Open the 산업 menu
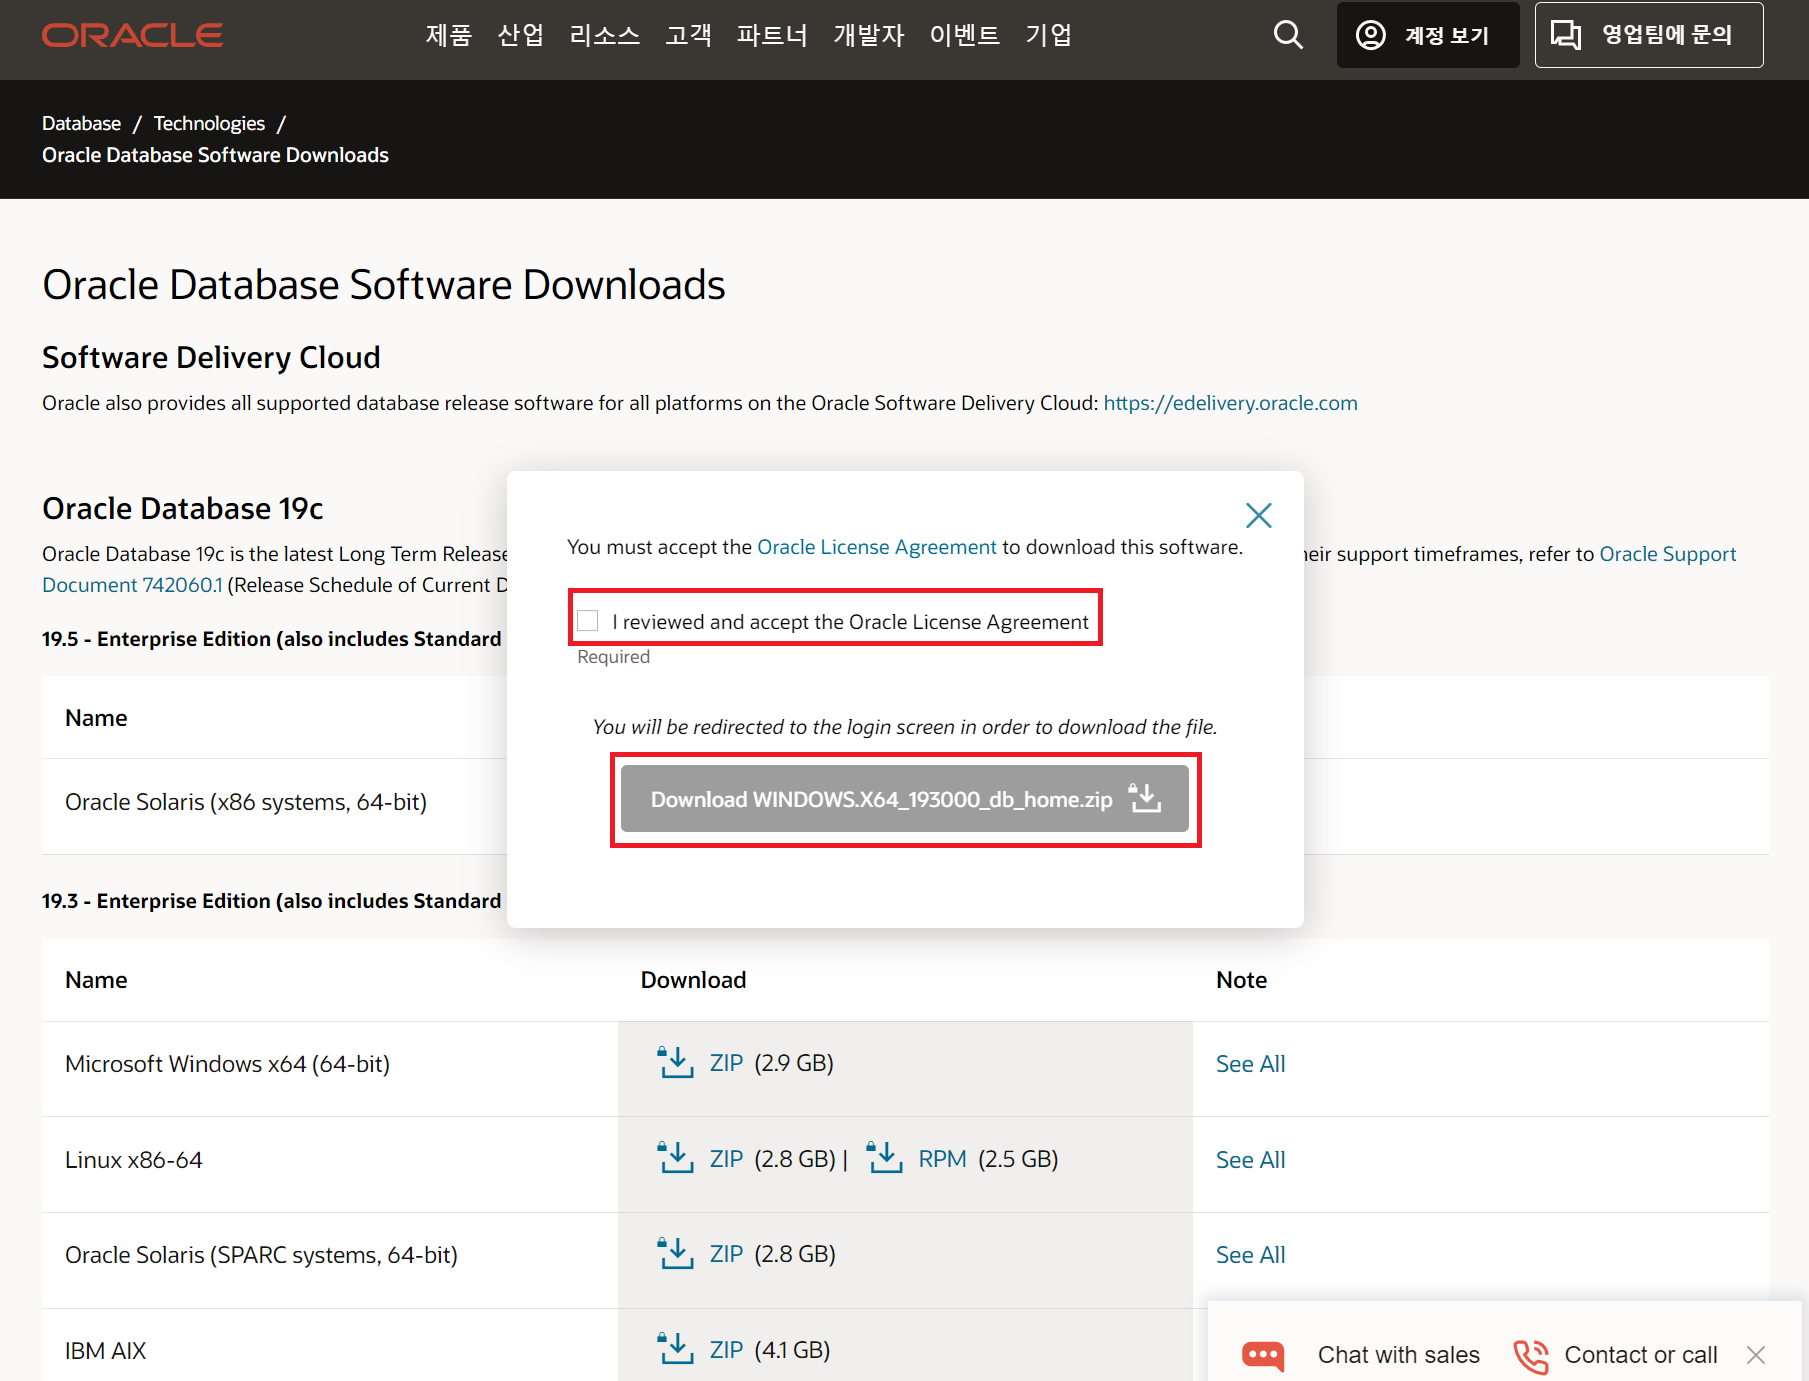The image size is (1809, 1381). pos(520,35)
